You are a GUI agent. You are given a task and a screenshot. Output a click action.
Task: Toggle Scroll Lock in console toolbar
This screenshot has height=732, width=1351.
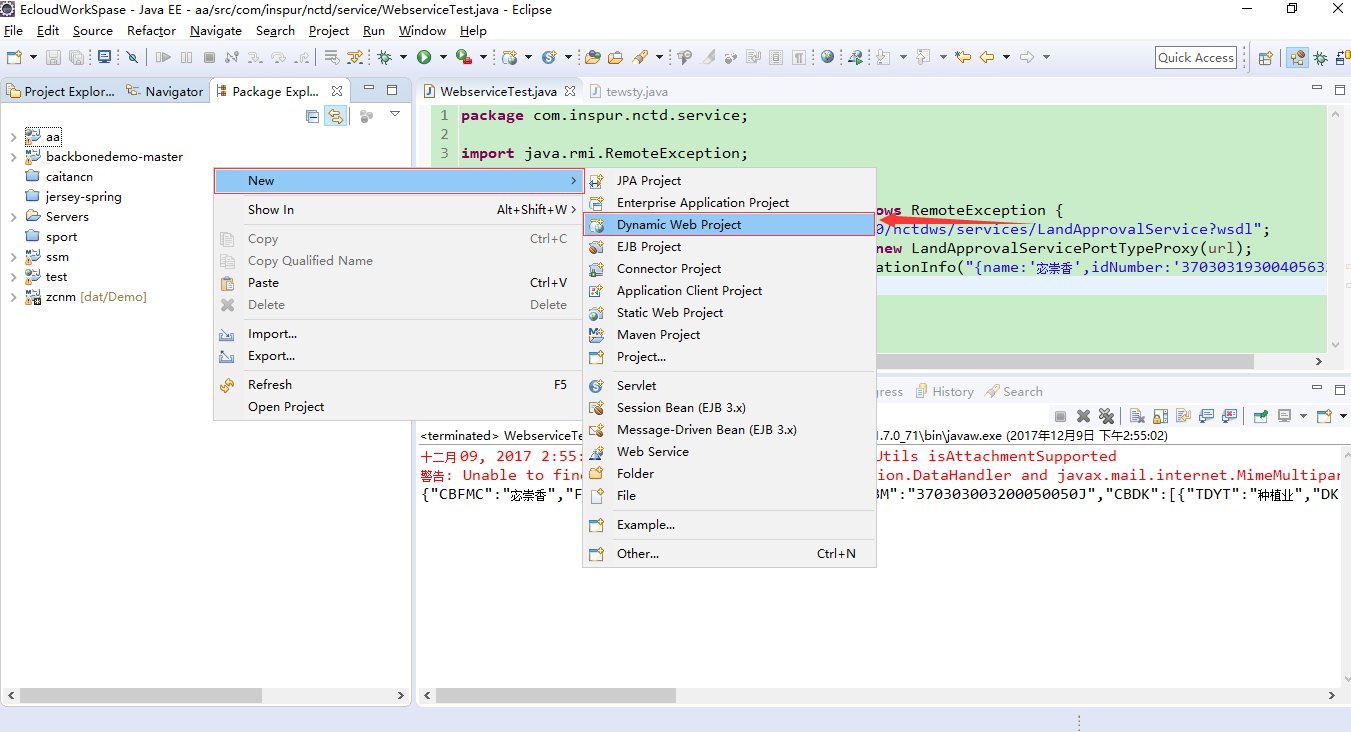click(1160, 416)
